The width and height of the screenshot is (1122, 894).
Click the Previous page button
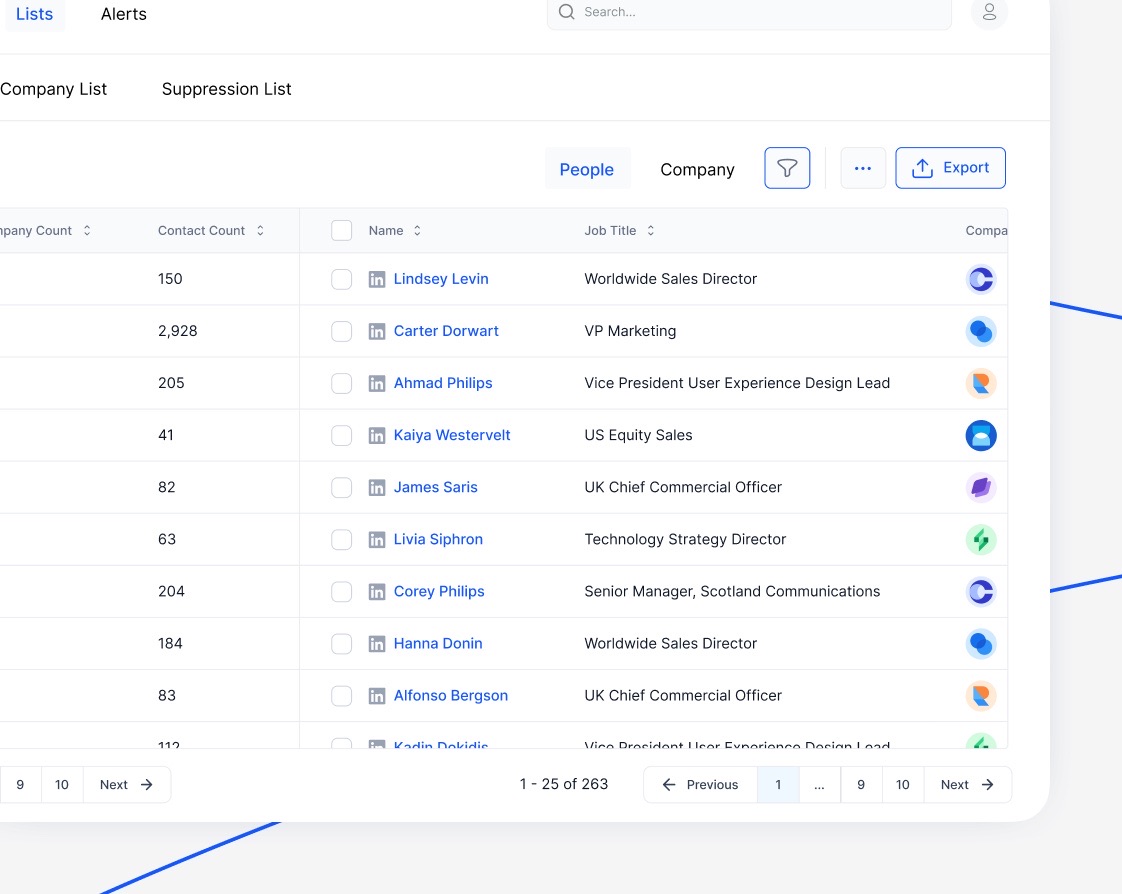(x=700, y=785)
